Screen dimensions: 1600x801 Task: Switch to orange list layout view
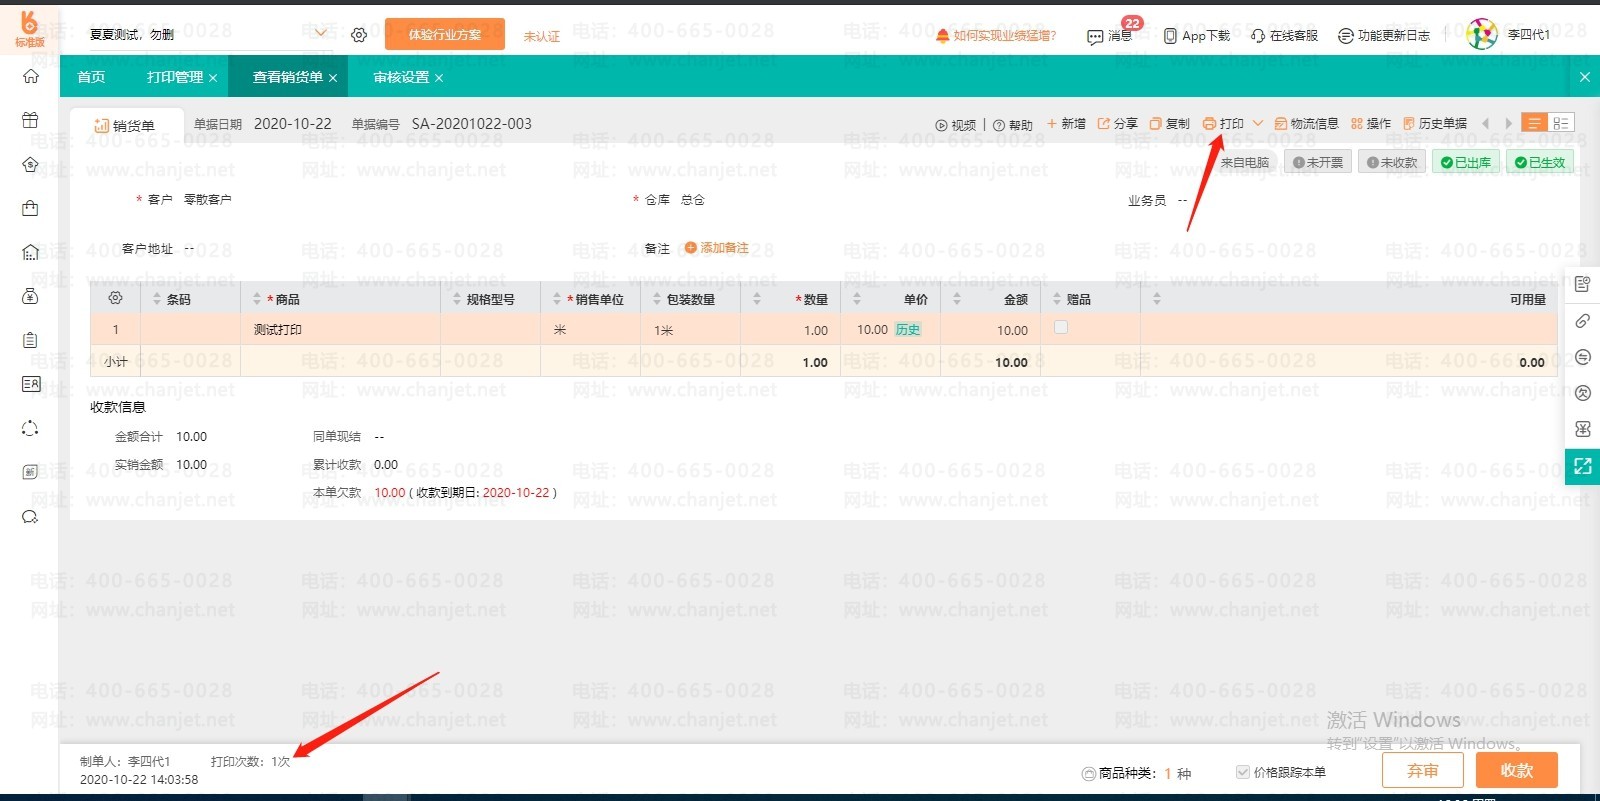coord(1534,123)
